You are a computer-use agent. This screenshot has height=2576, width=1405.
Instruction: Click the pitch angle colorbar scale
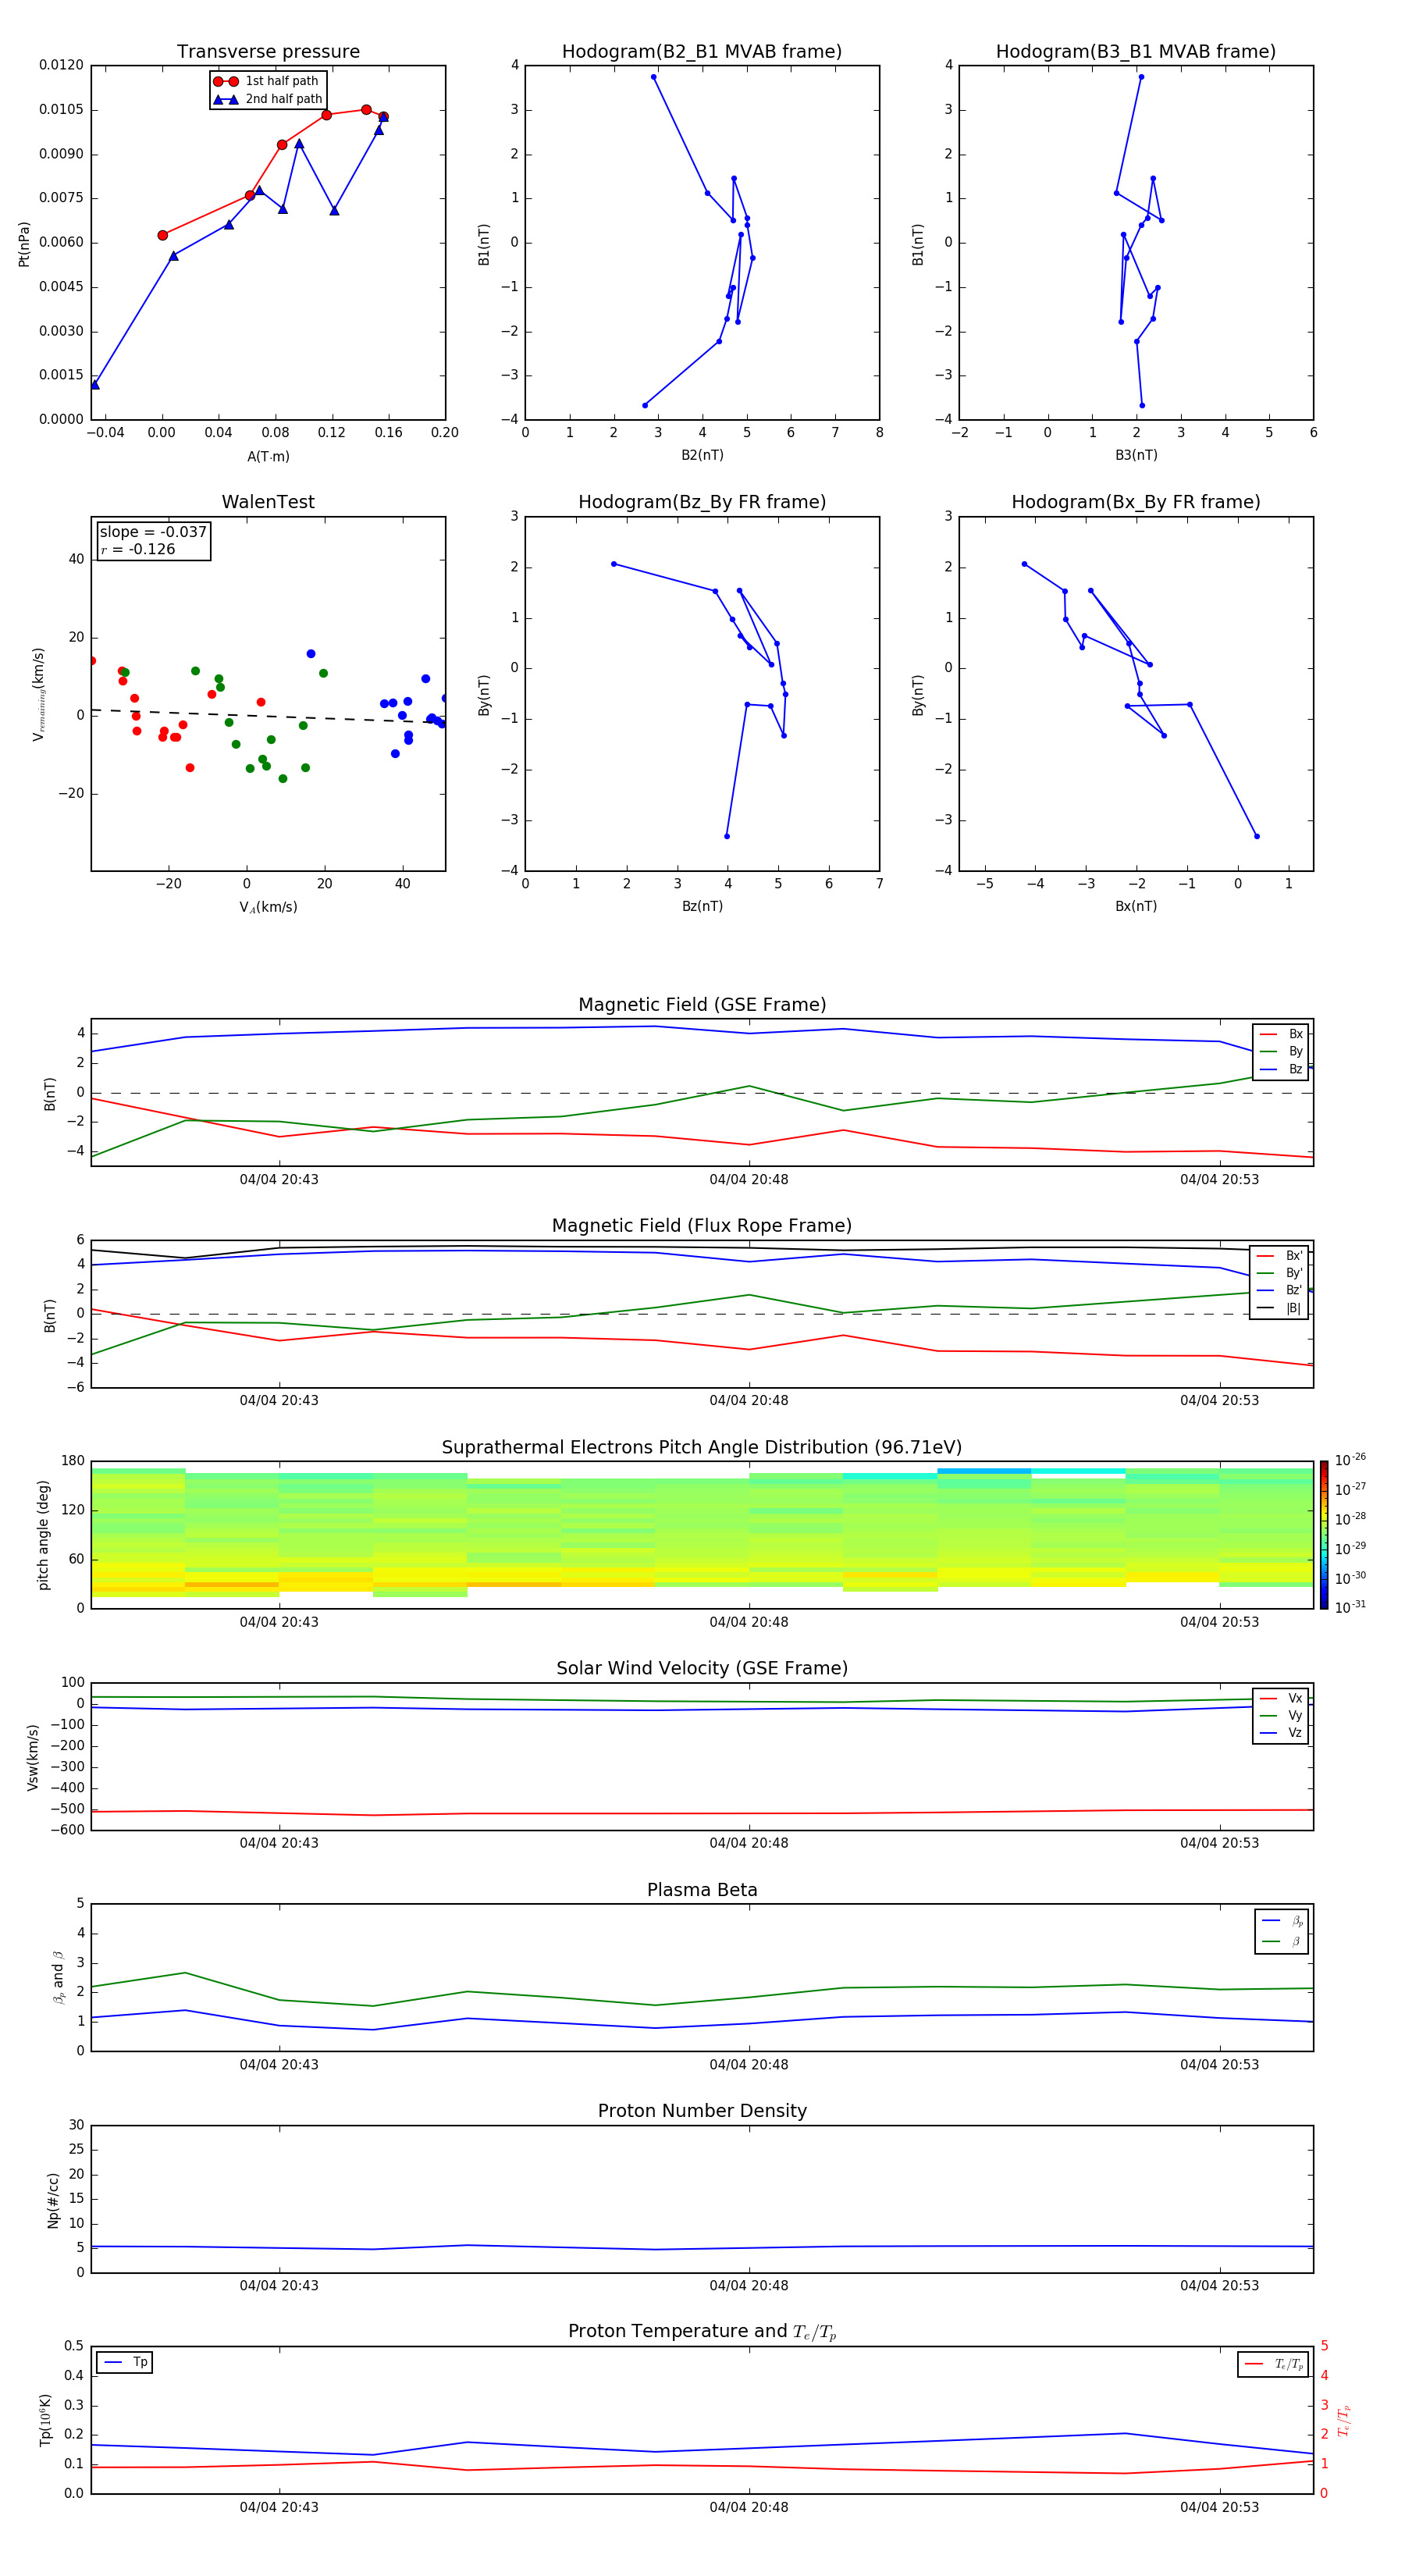(1324, 1535)
